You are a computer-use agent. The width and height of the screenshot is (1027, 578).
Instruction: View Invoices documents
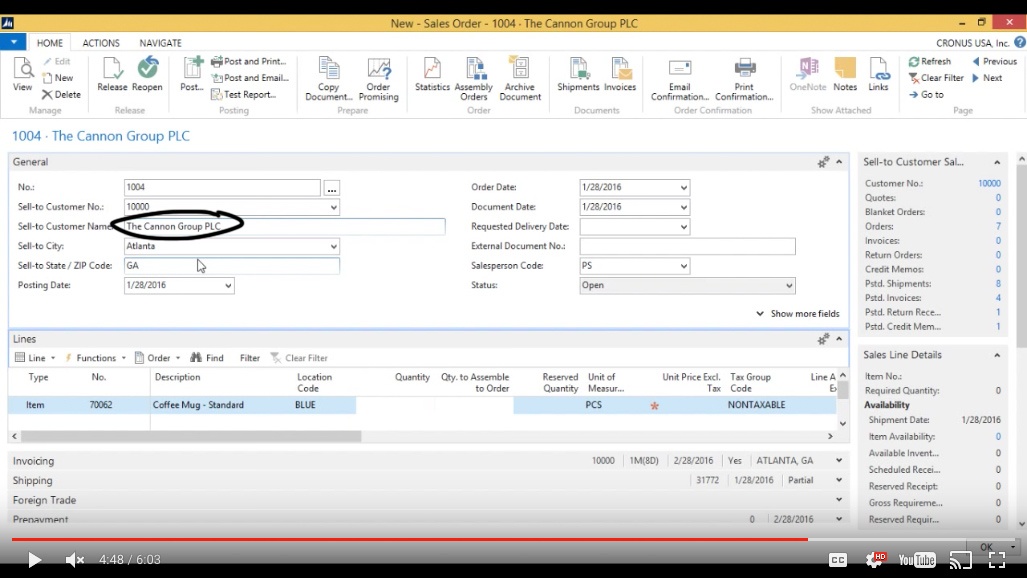(x=620, y=74)
